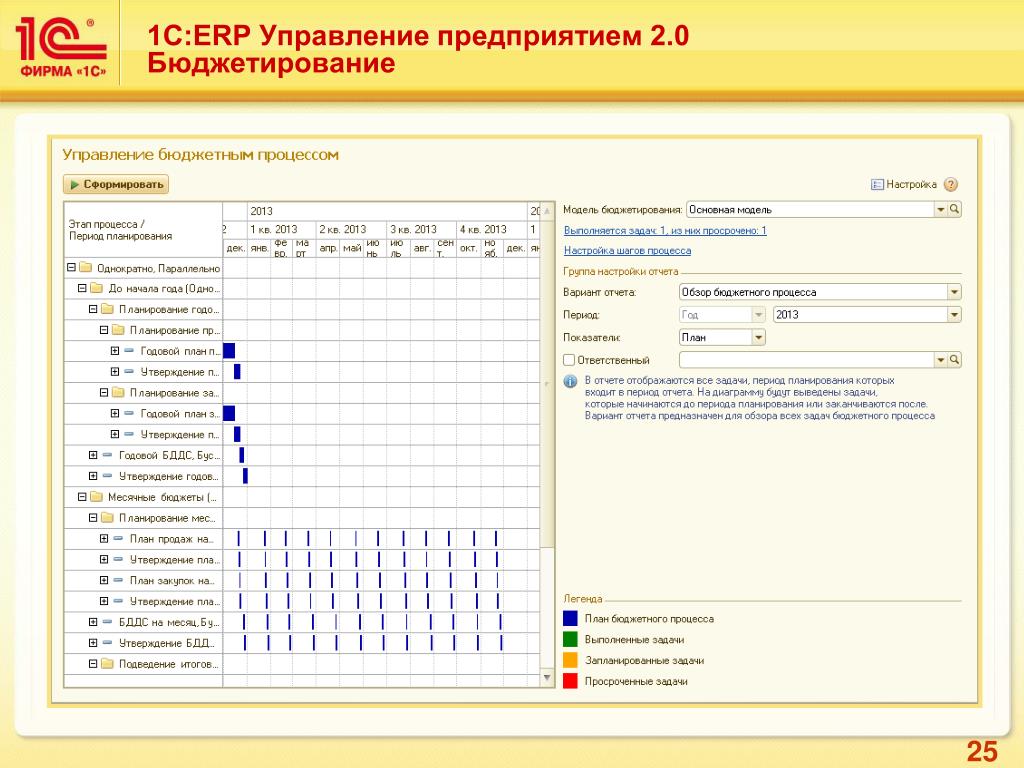This screenshot has height=768, width=1024.
Task: Collapse the Месячные бюджеты node
Action: 82,497
